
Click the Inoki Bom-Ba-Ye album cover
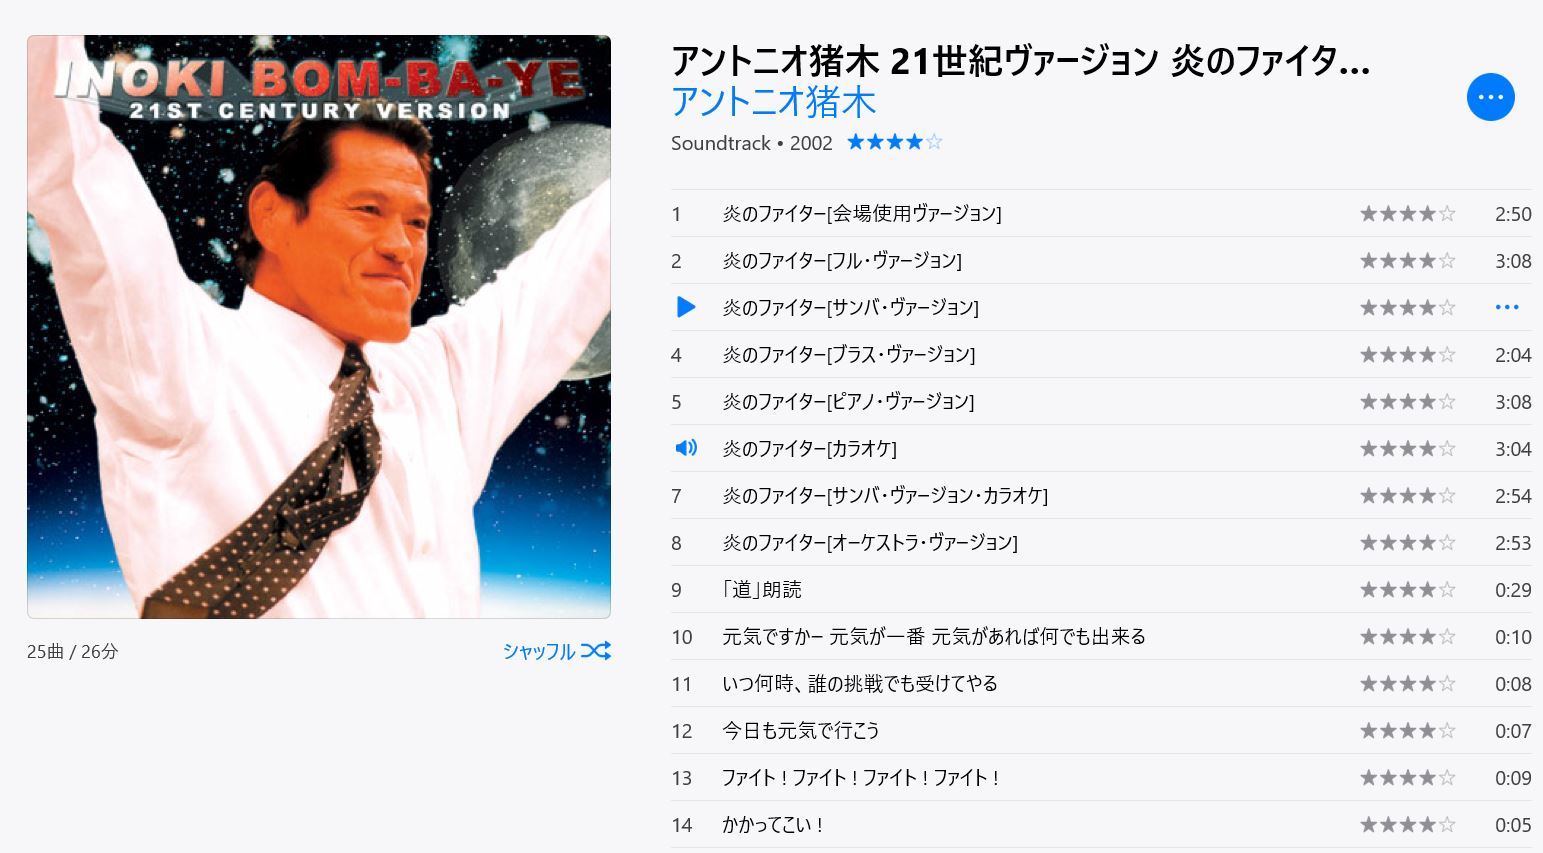[x=319, y=327]
